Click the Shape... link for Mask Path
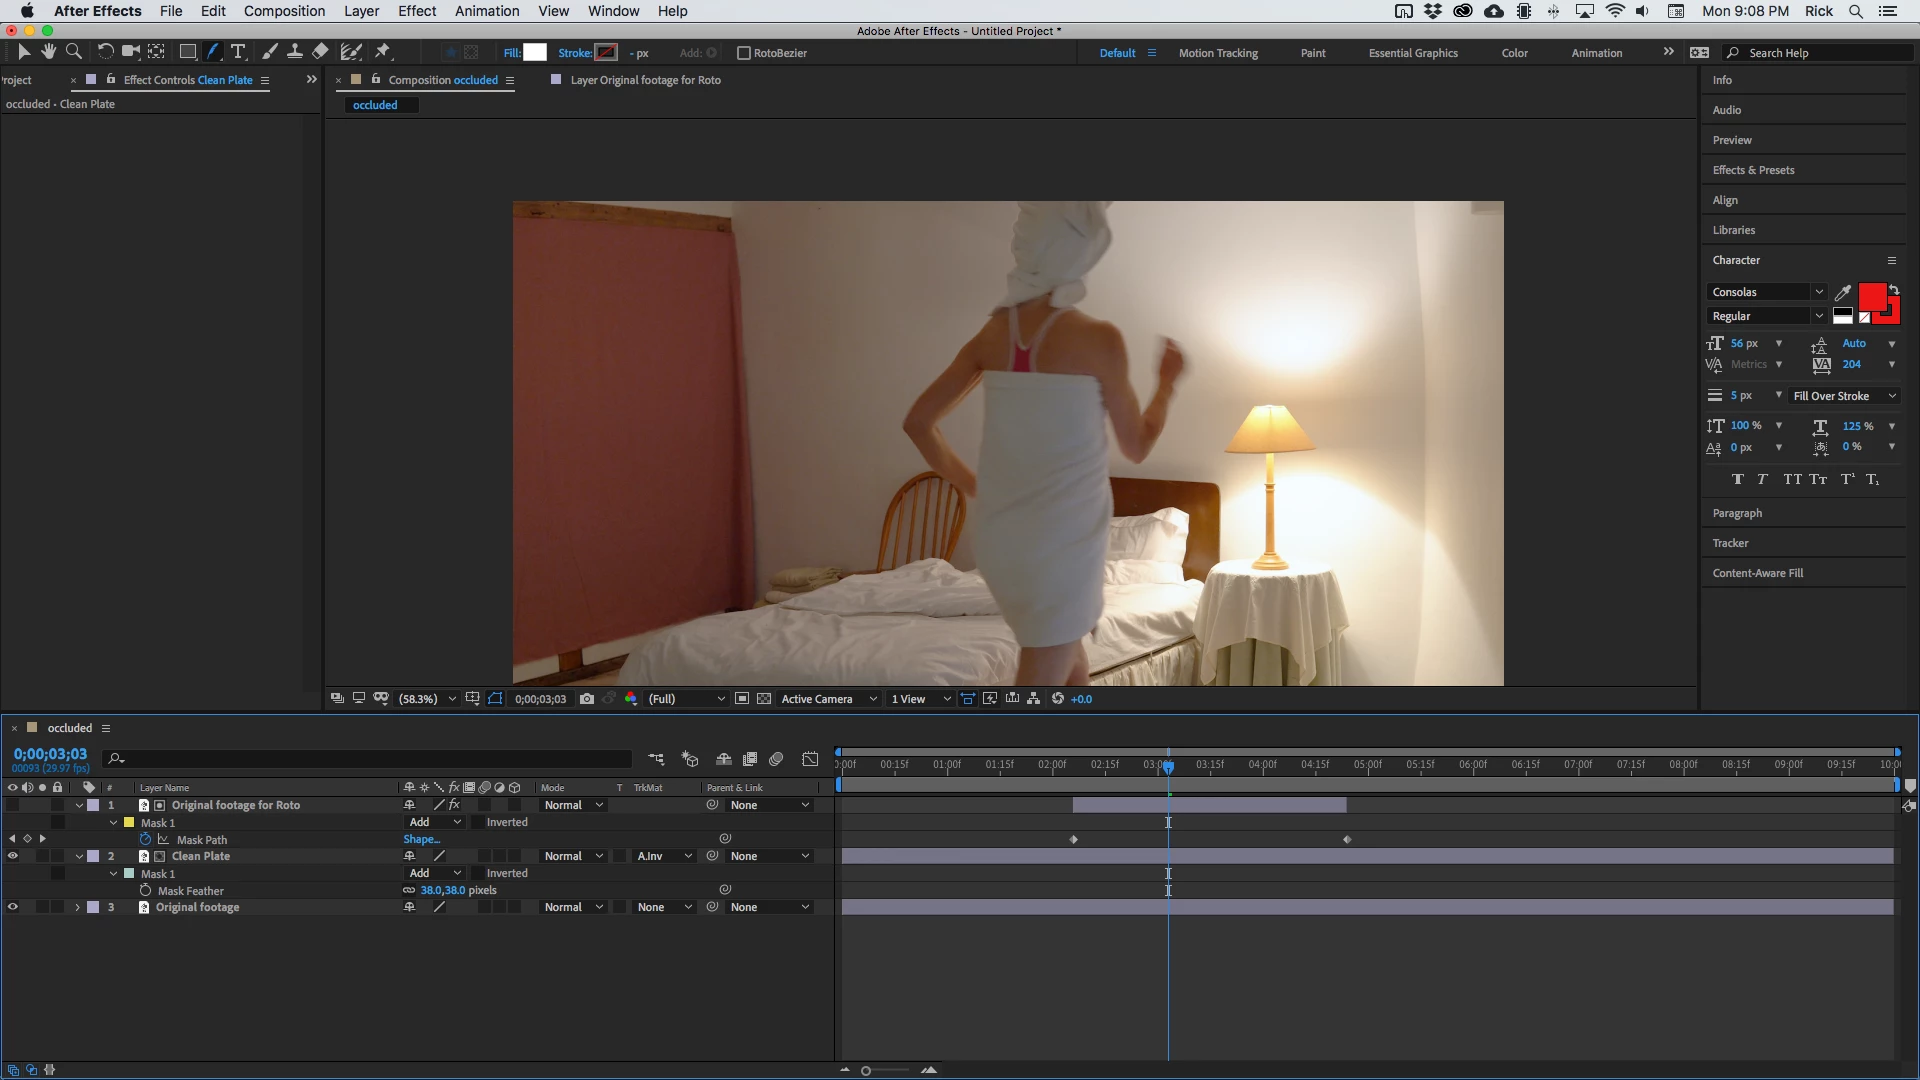This screenshot has width=1920, height=1080. pos(421,840)
